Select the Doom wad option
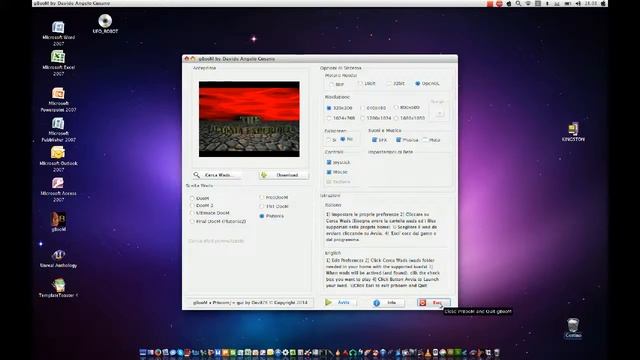Viewport: 640px width, 360px height. (x=192, y=198)
